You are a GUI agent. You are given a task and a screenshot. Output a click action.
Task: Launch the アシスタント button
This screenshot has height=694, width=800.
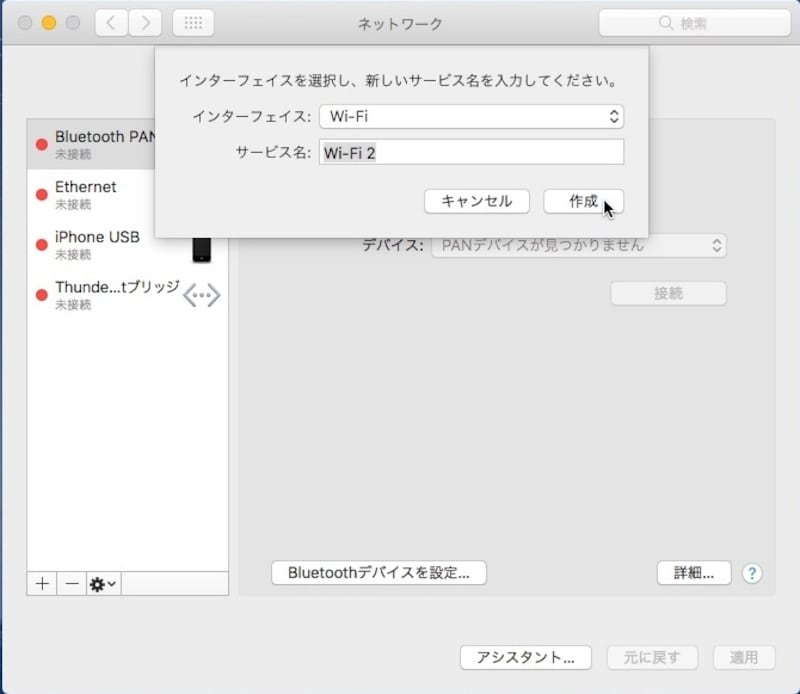pyautogui.click(x=525, y=657)
